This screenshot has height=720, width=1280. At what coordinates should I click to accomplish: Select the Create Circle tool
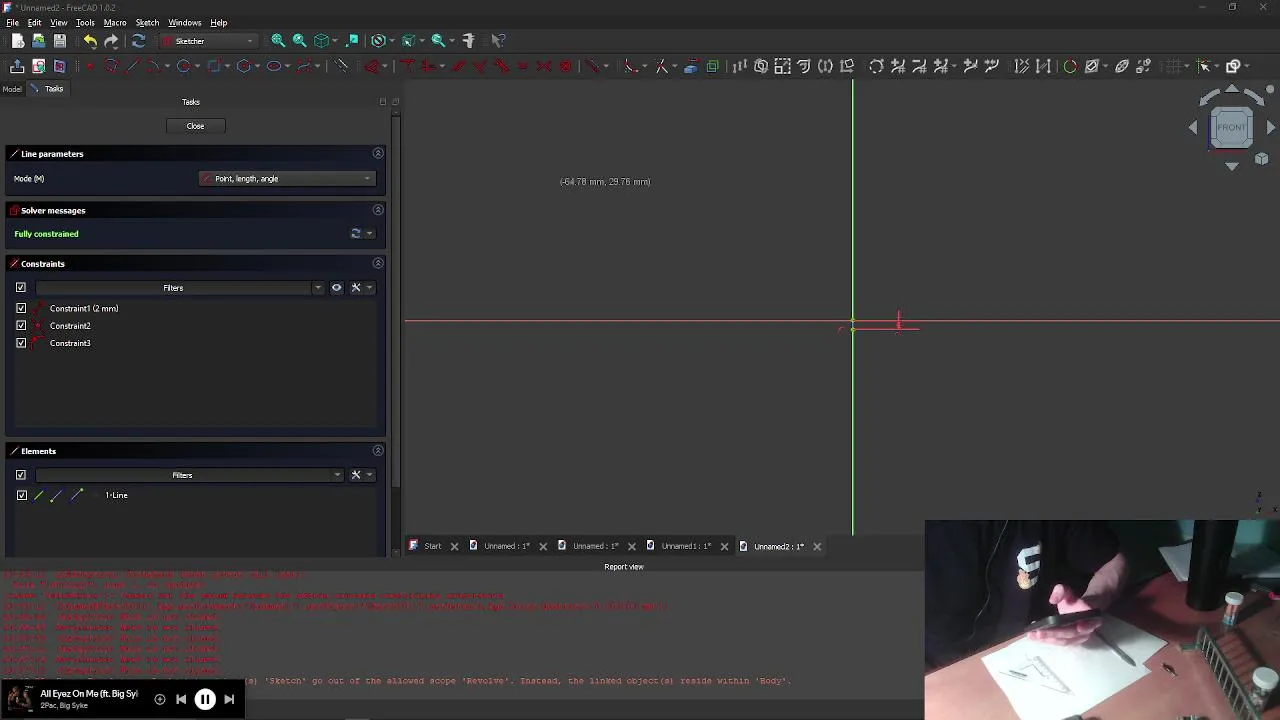tap(183, 66)
